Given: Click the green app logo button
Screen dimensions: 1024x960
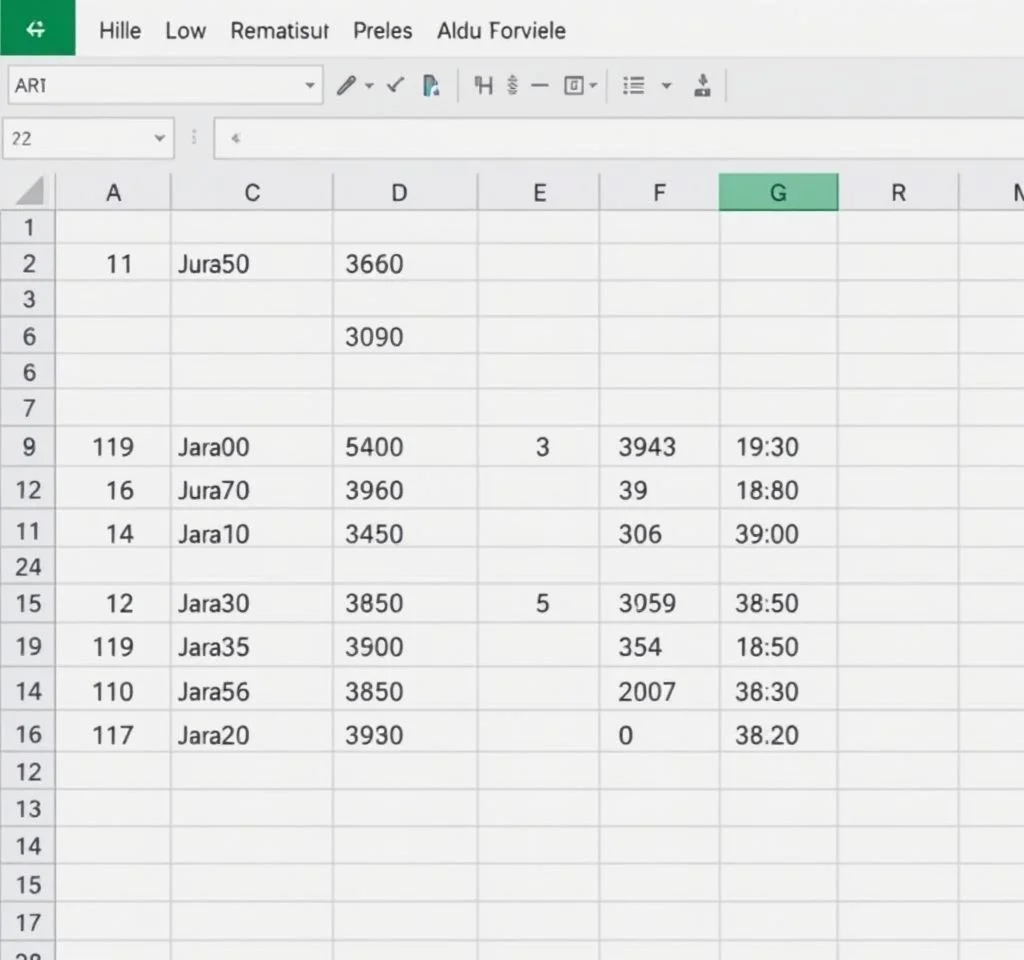Looking at the screenshot, I should pyautogui.click(x=37, y=28).
